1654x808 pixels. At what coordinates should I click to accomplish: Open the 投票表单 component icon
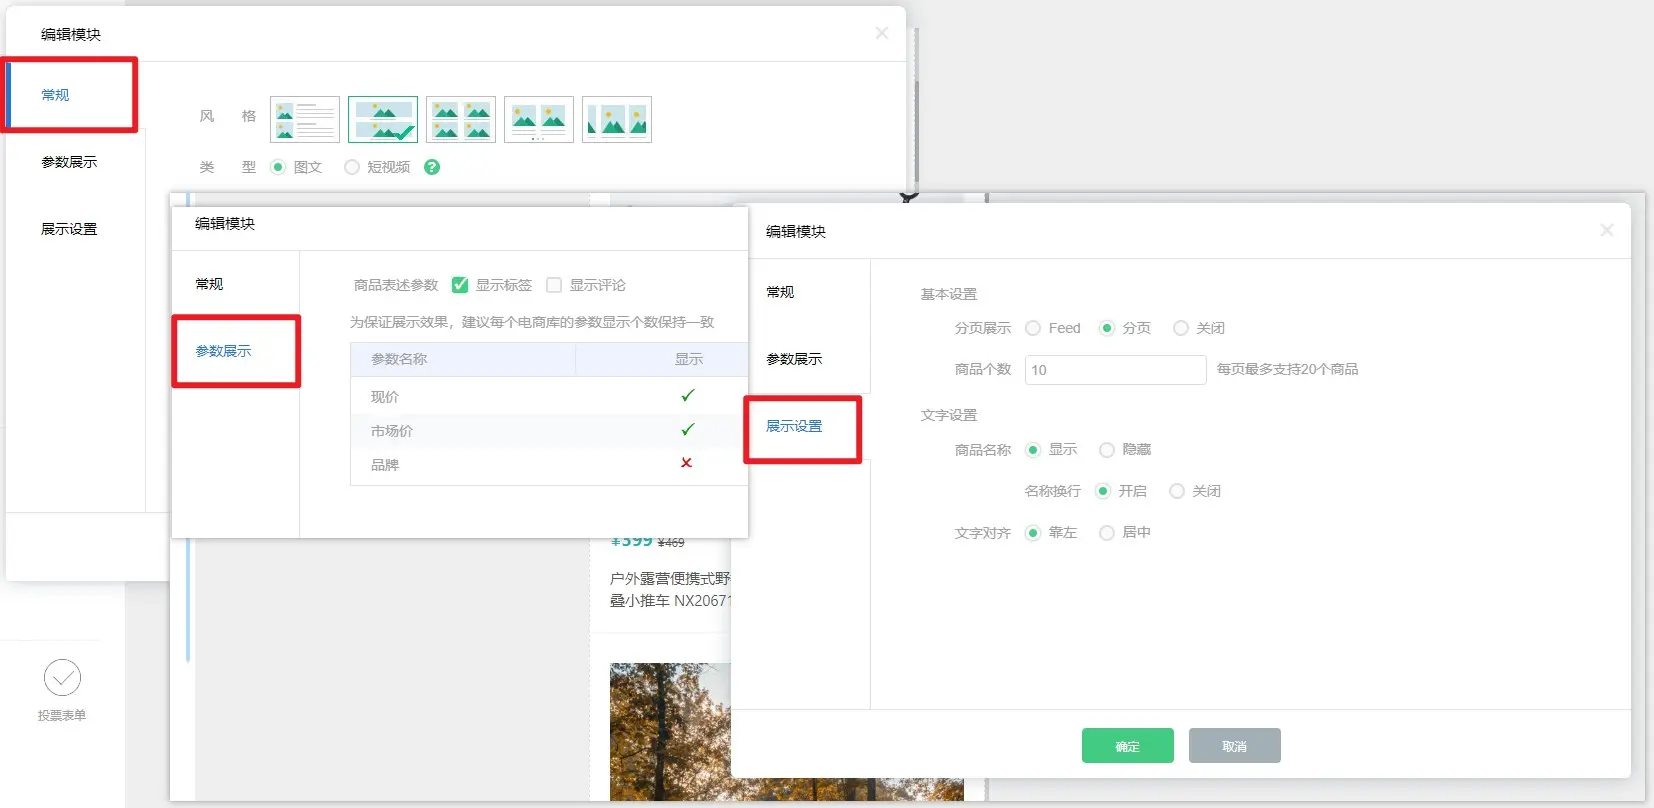pos(62,679)
